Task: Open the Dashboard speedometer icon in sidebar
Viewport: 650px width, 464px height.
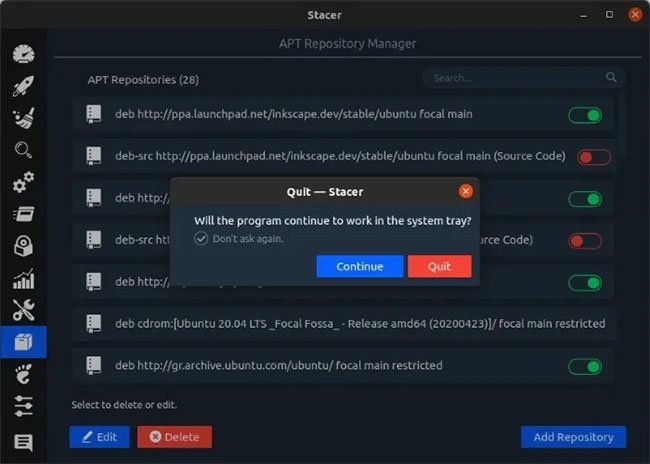Action: [x=24, y=54]
